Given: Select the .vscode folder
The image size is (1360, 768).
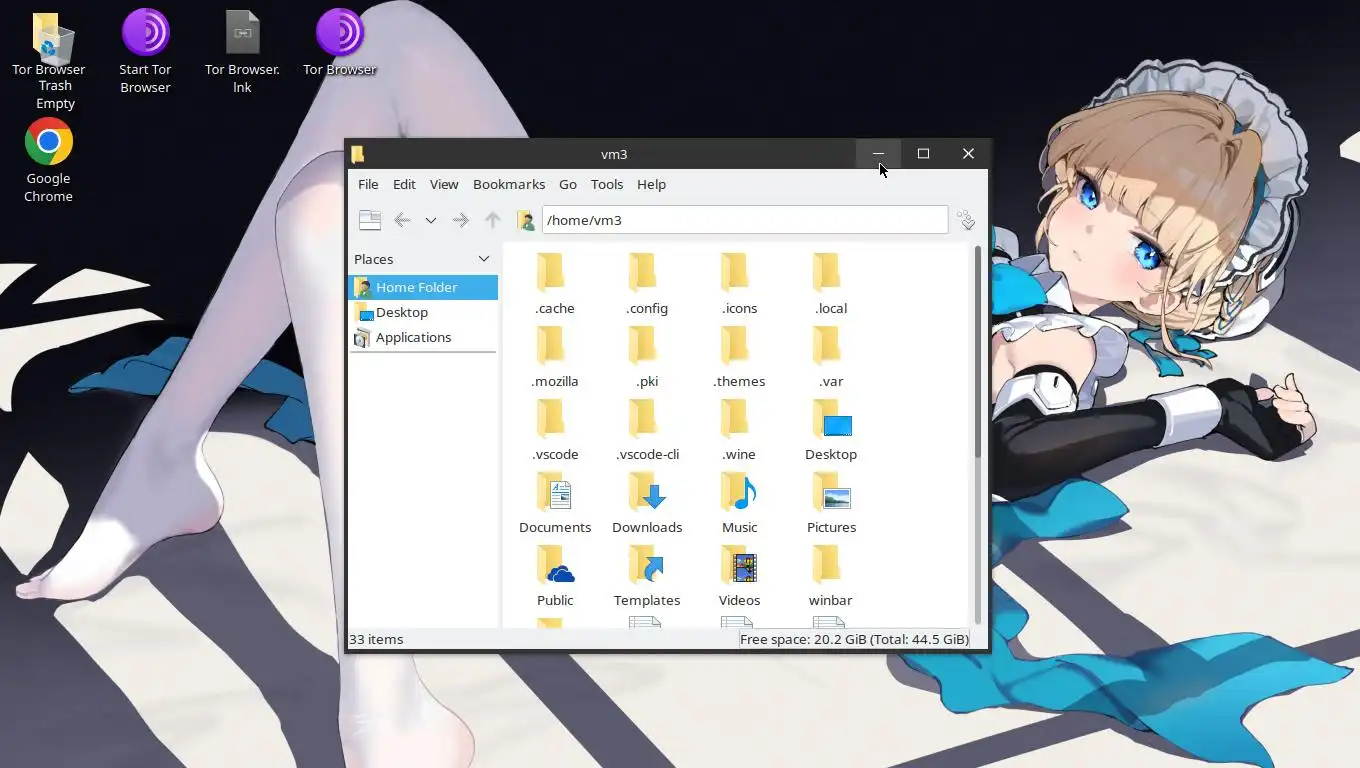Looking at the screenshot, I should click(555, 430).
